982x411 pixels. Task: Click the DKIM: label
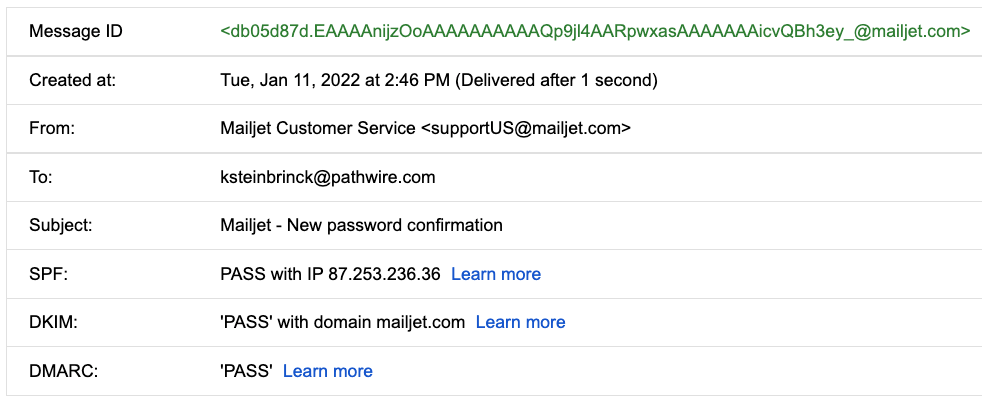click(x=53, y=323)
